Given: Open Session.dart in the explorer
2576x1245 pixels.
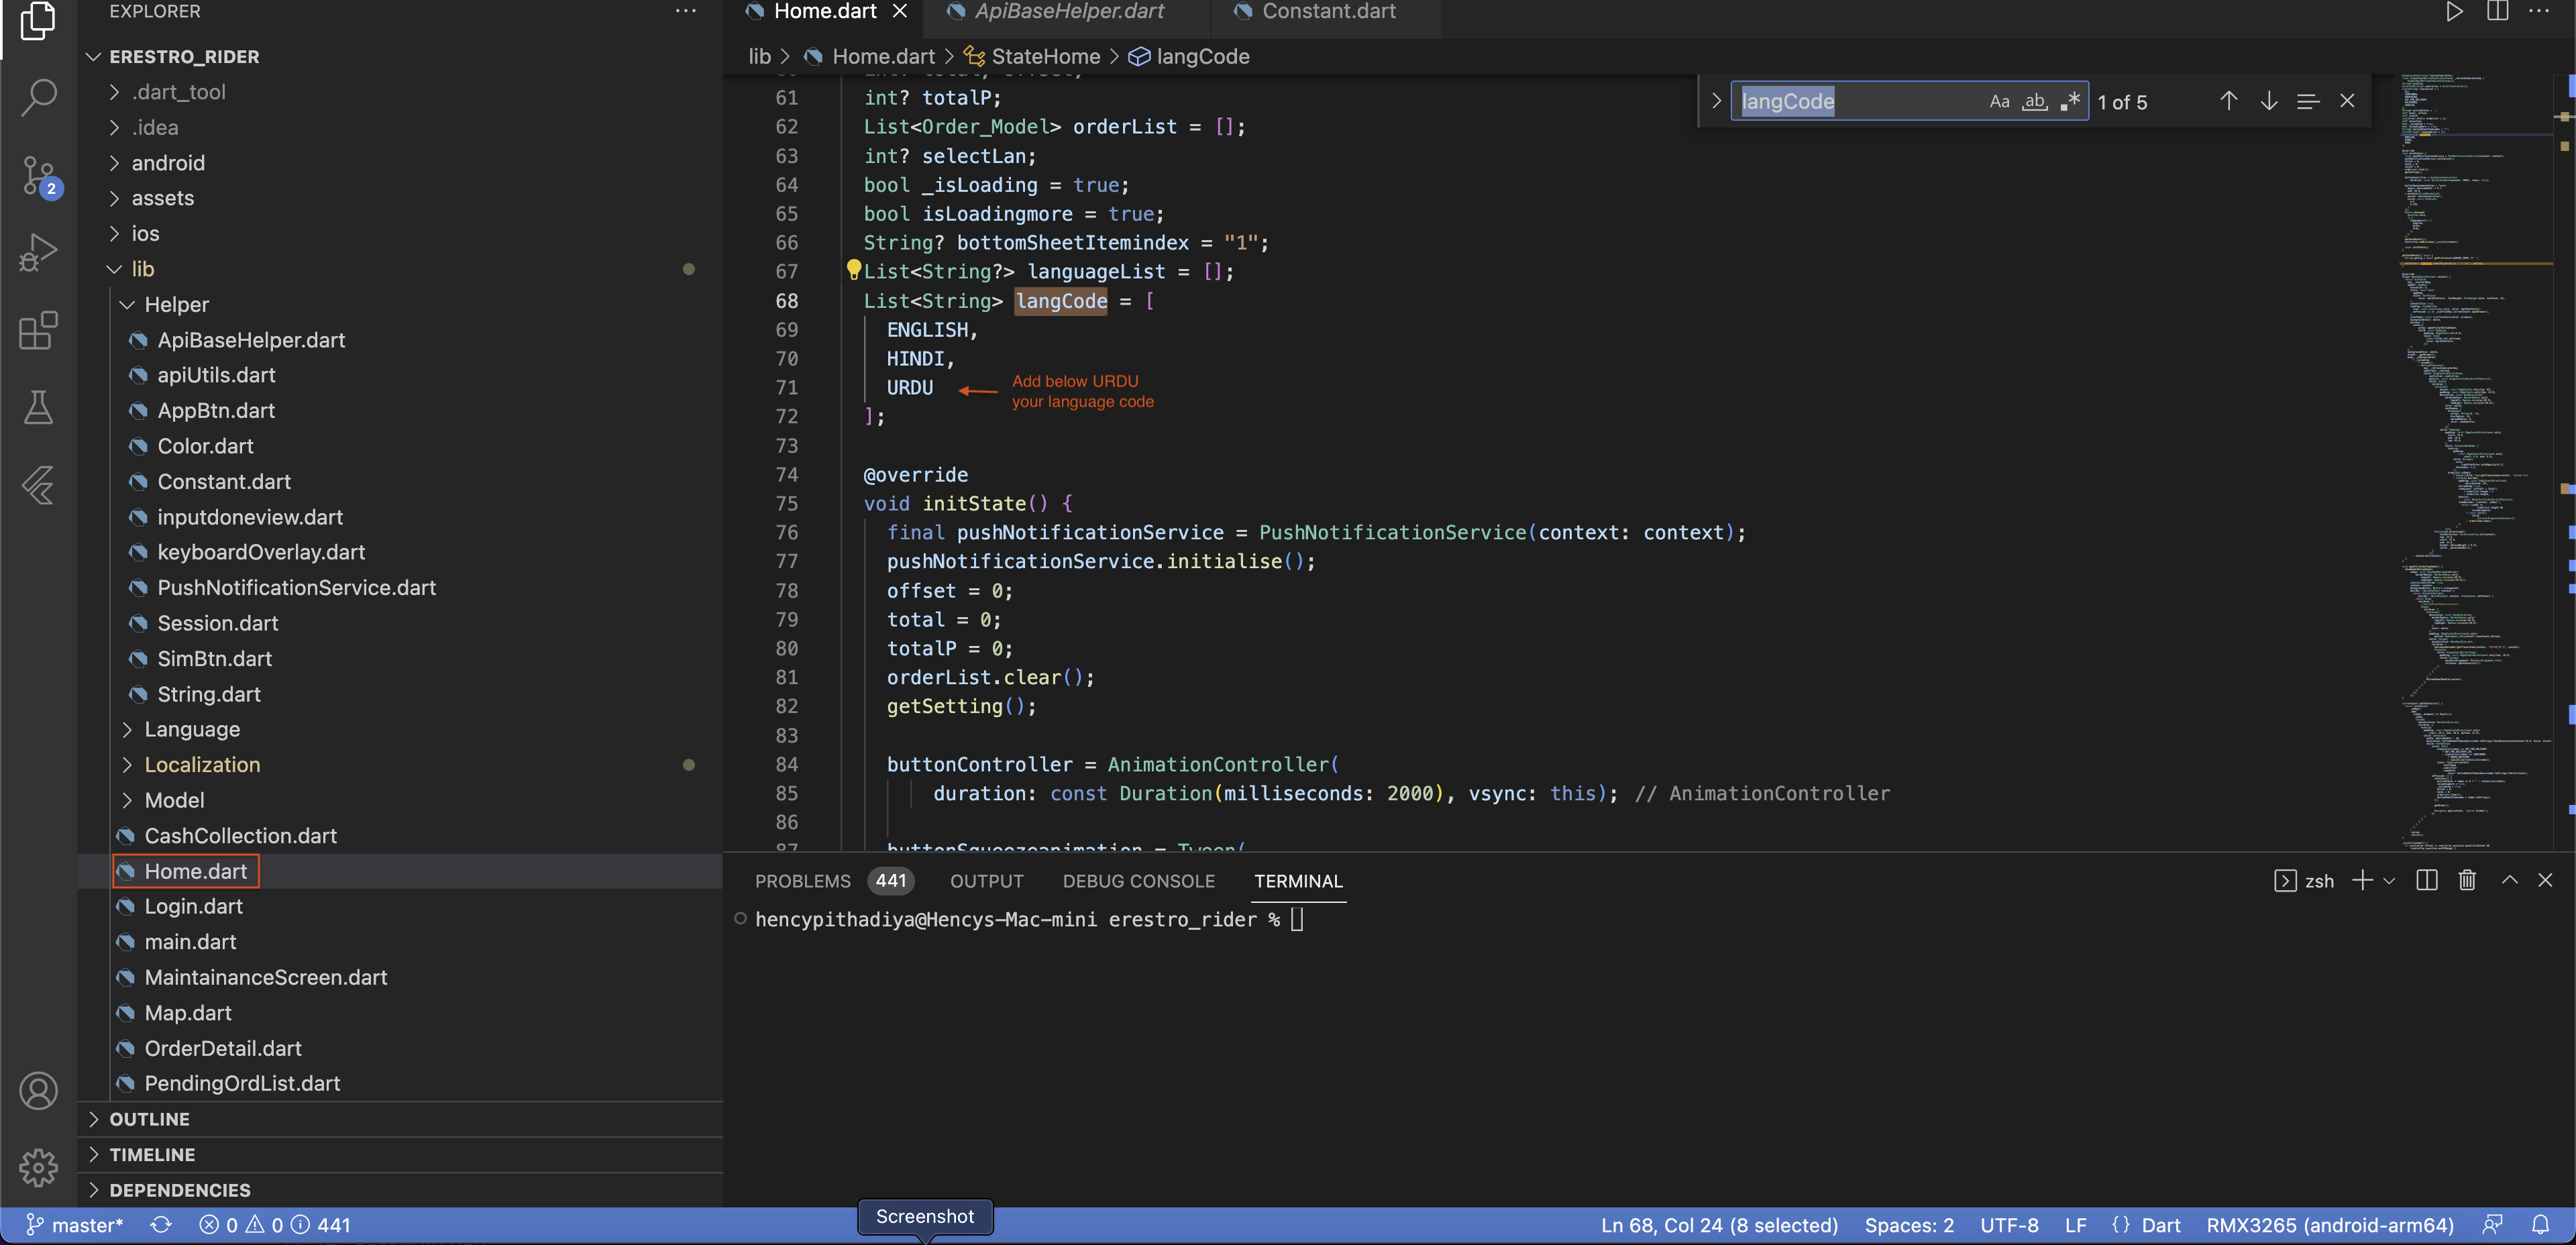Looking at the screenshot, I should point(217,623).
